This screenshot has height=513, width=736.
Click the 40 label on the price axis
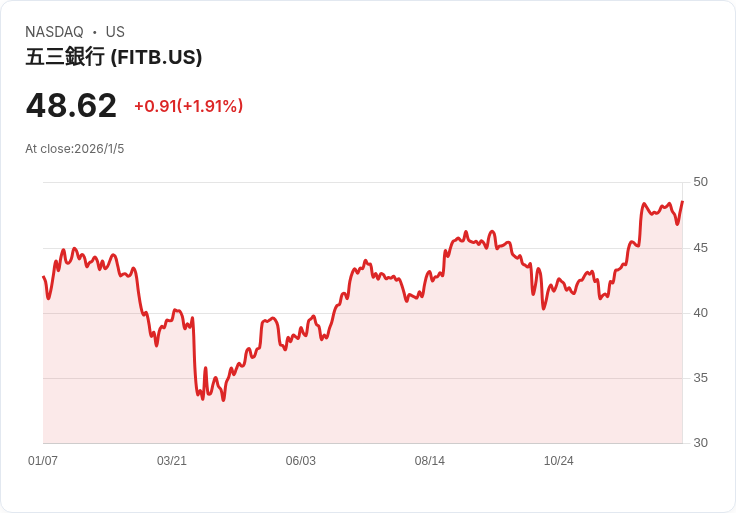(x=700, y=313)
